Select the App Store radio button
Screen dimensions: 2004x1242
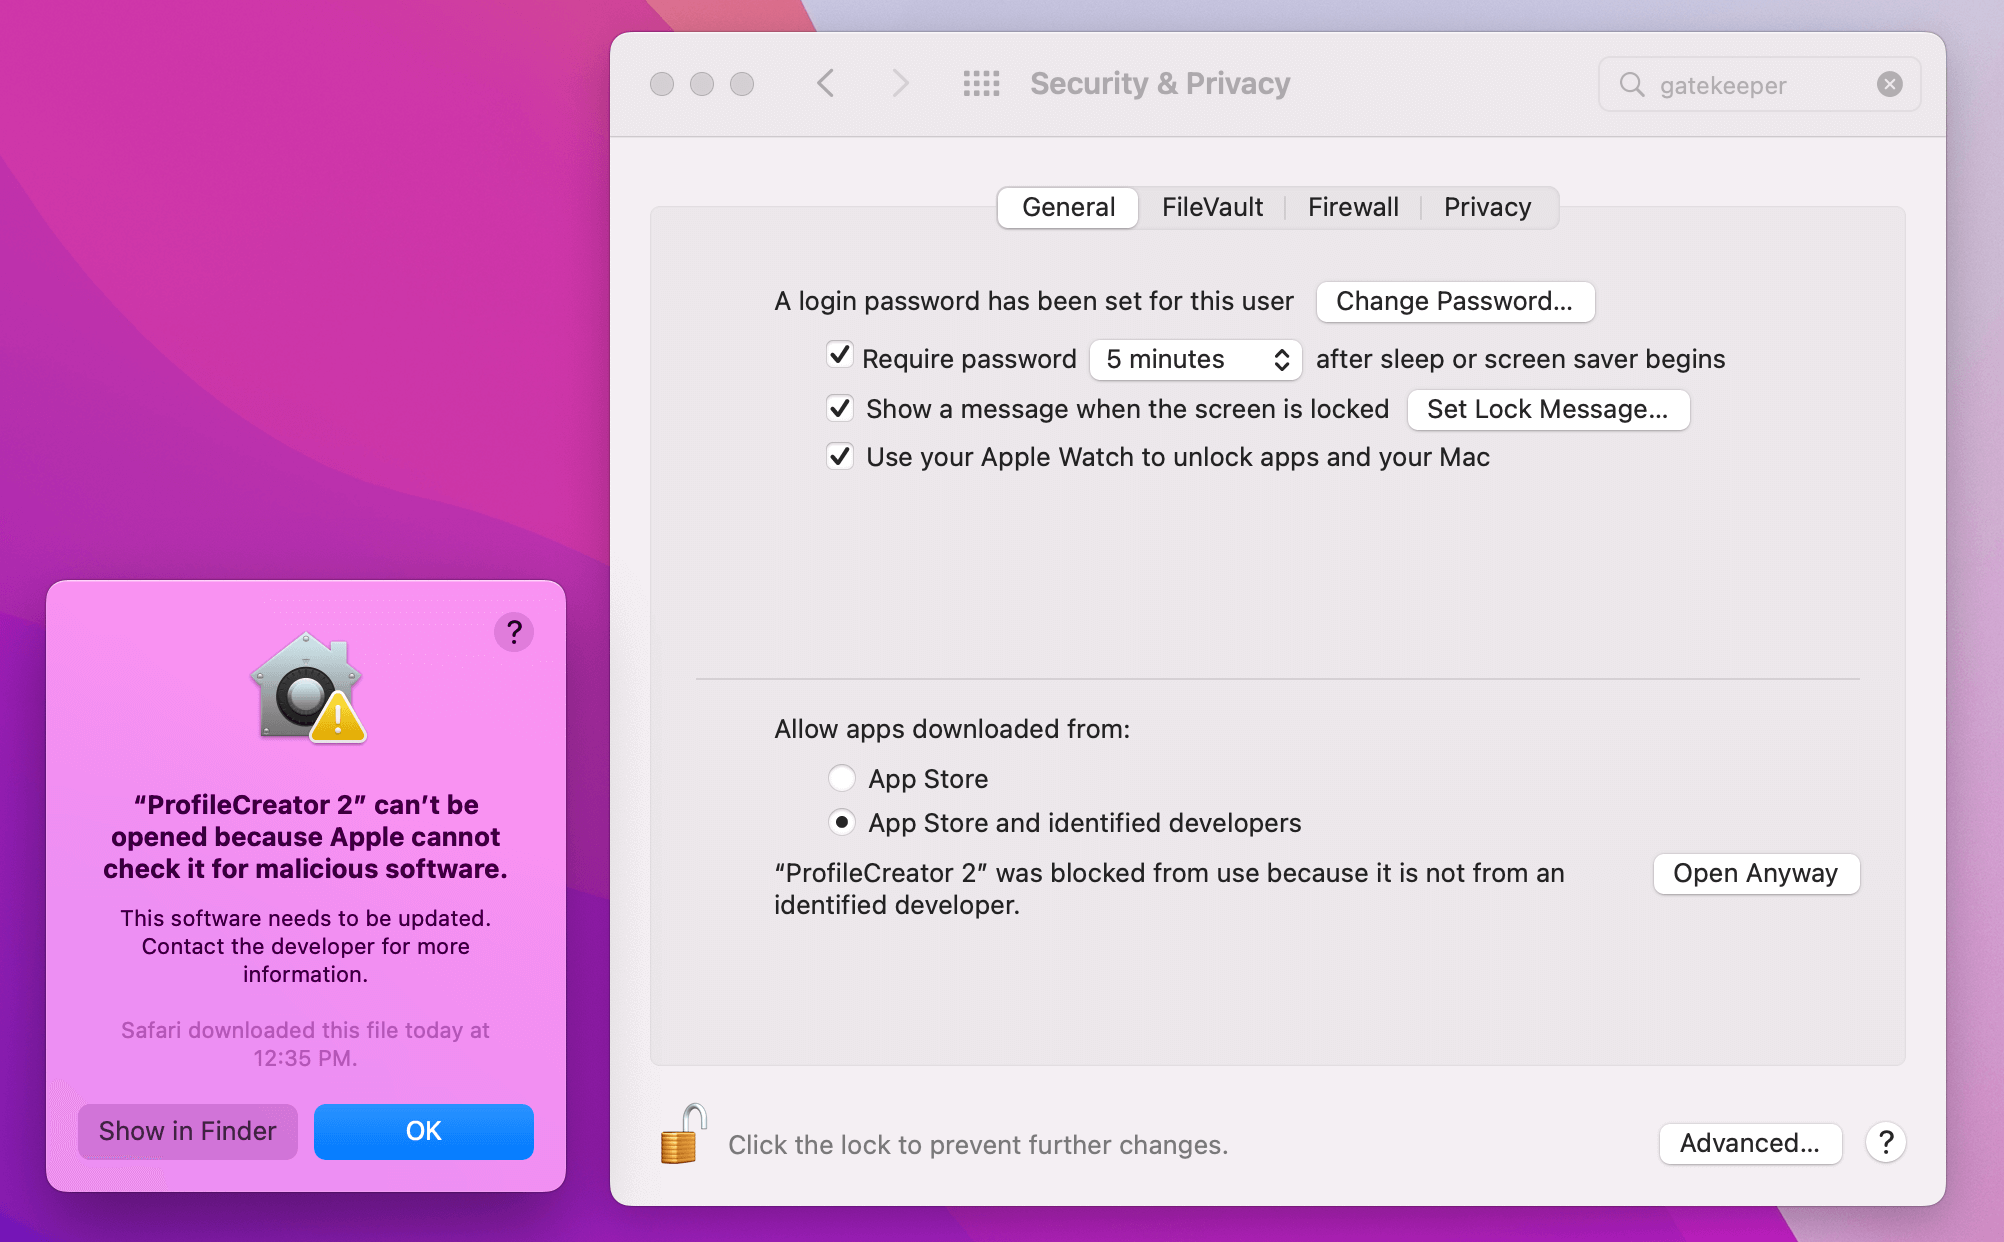[842, 778]
